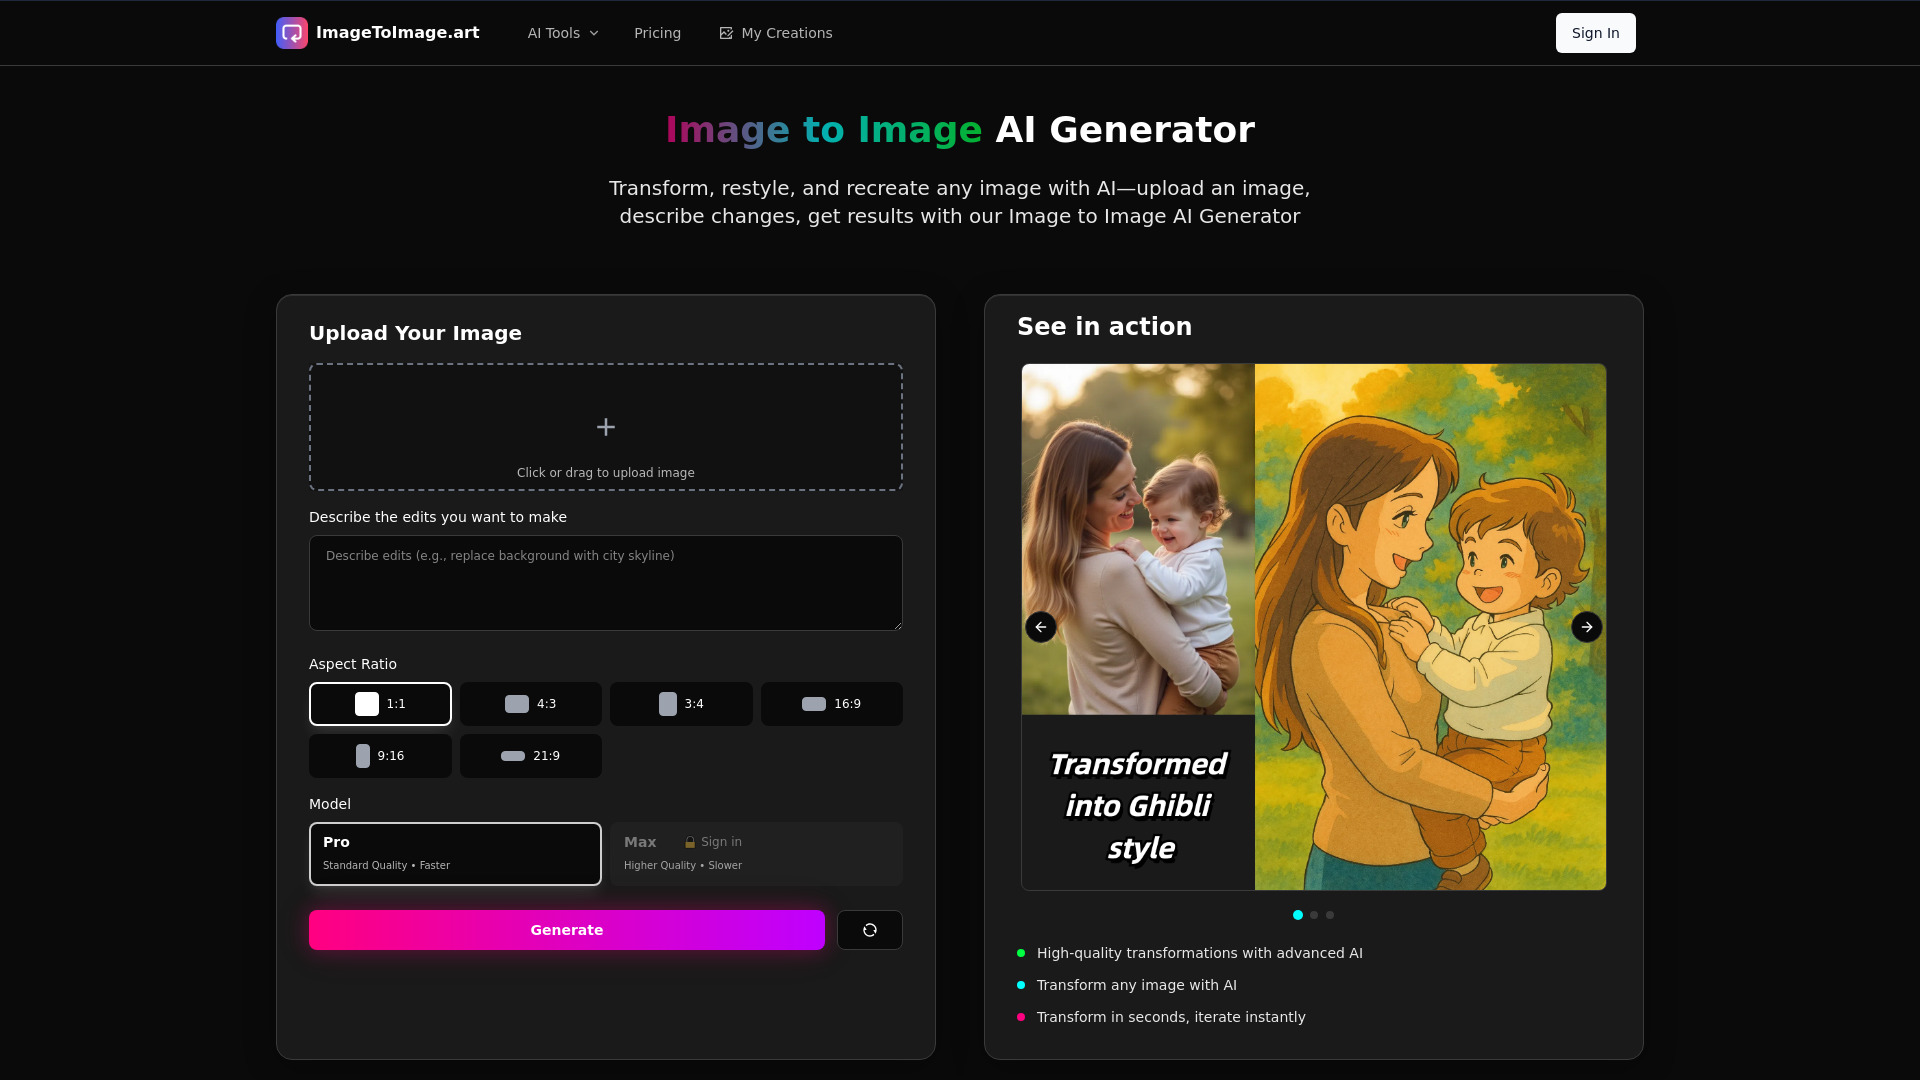This screenshot has height=1080, width=1920.
Task: Expand the AI Tools dropdown menu
Action: tap(563, 33)
